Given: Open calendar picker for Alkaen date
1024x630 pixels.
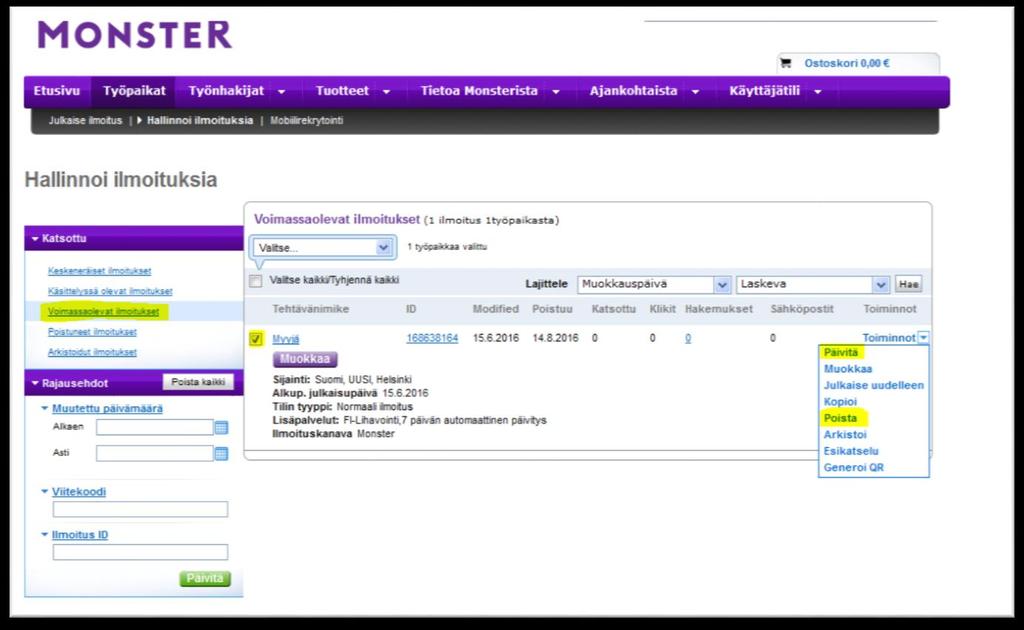Looking at the screenshot, I should [221, 428].
